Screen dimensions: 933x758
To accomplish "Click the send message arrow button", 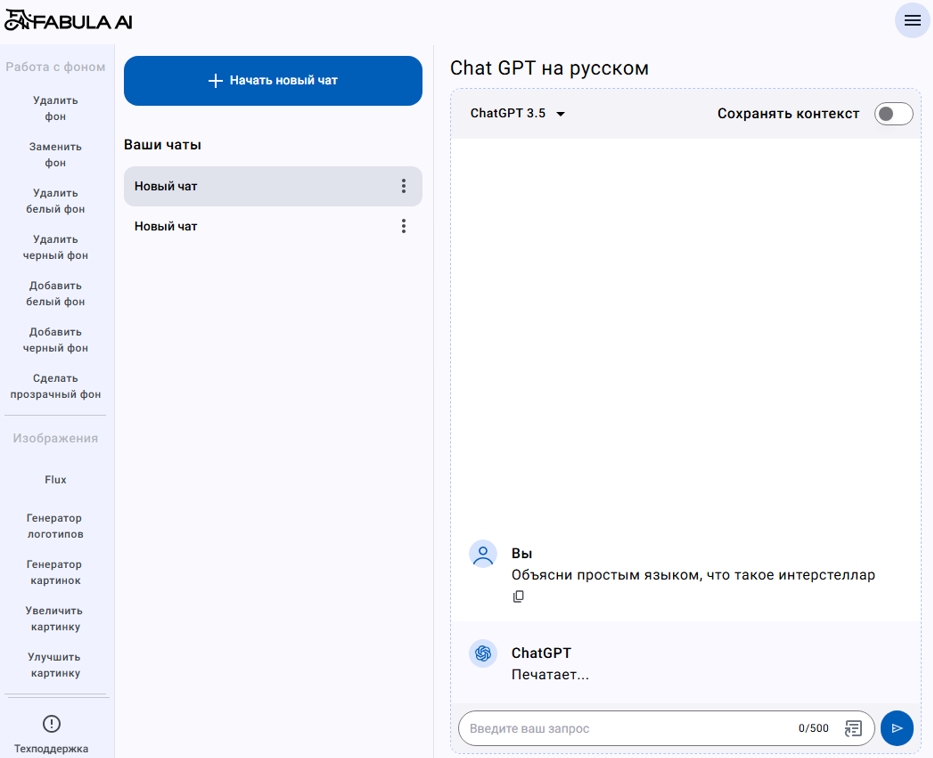I will tap(897, 728).
